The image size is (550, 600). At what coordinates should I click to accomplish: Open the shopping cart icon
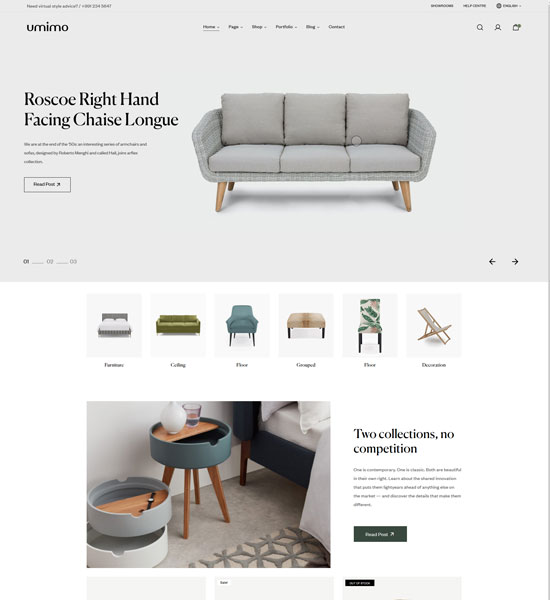pos(516,27)
